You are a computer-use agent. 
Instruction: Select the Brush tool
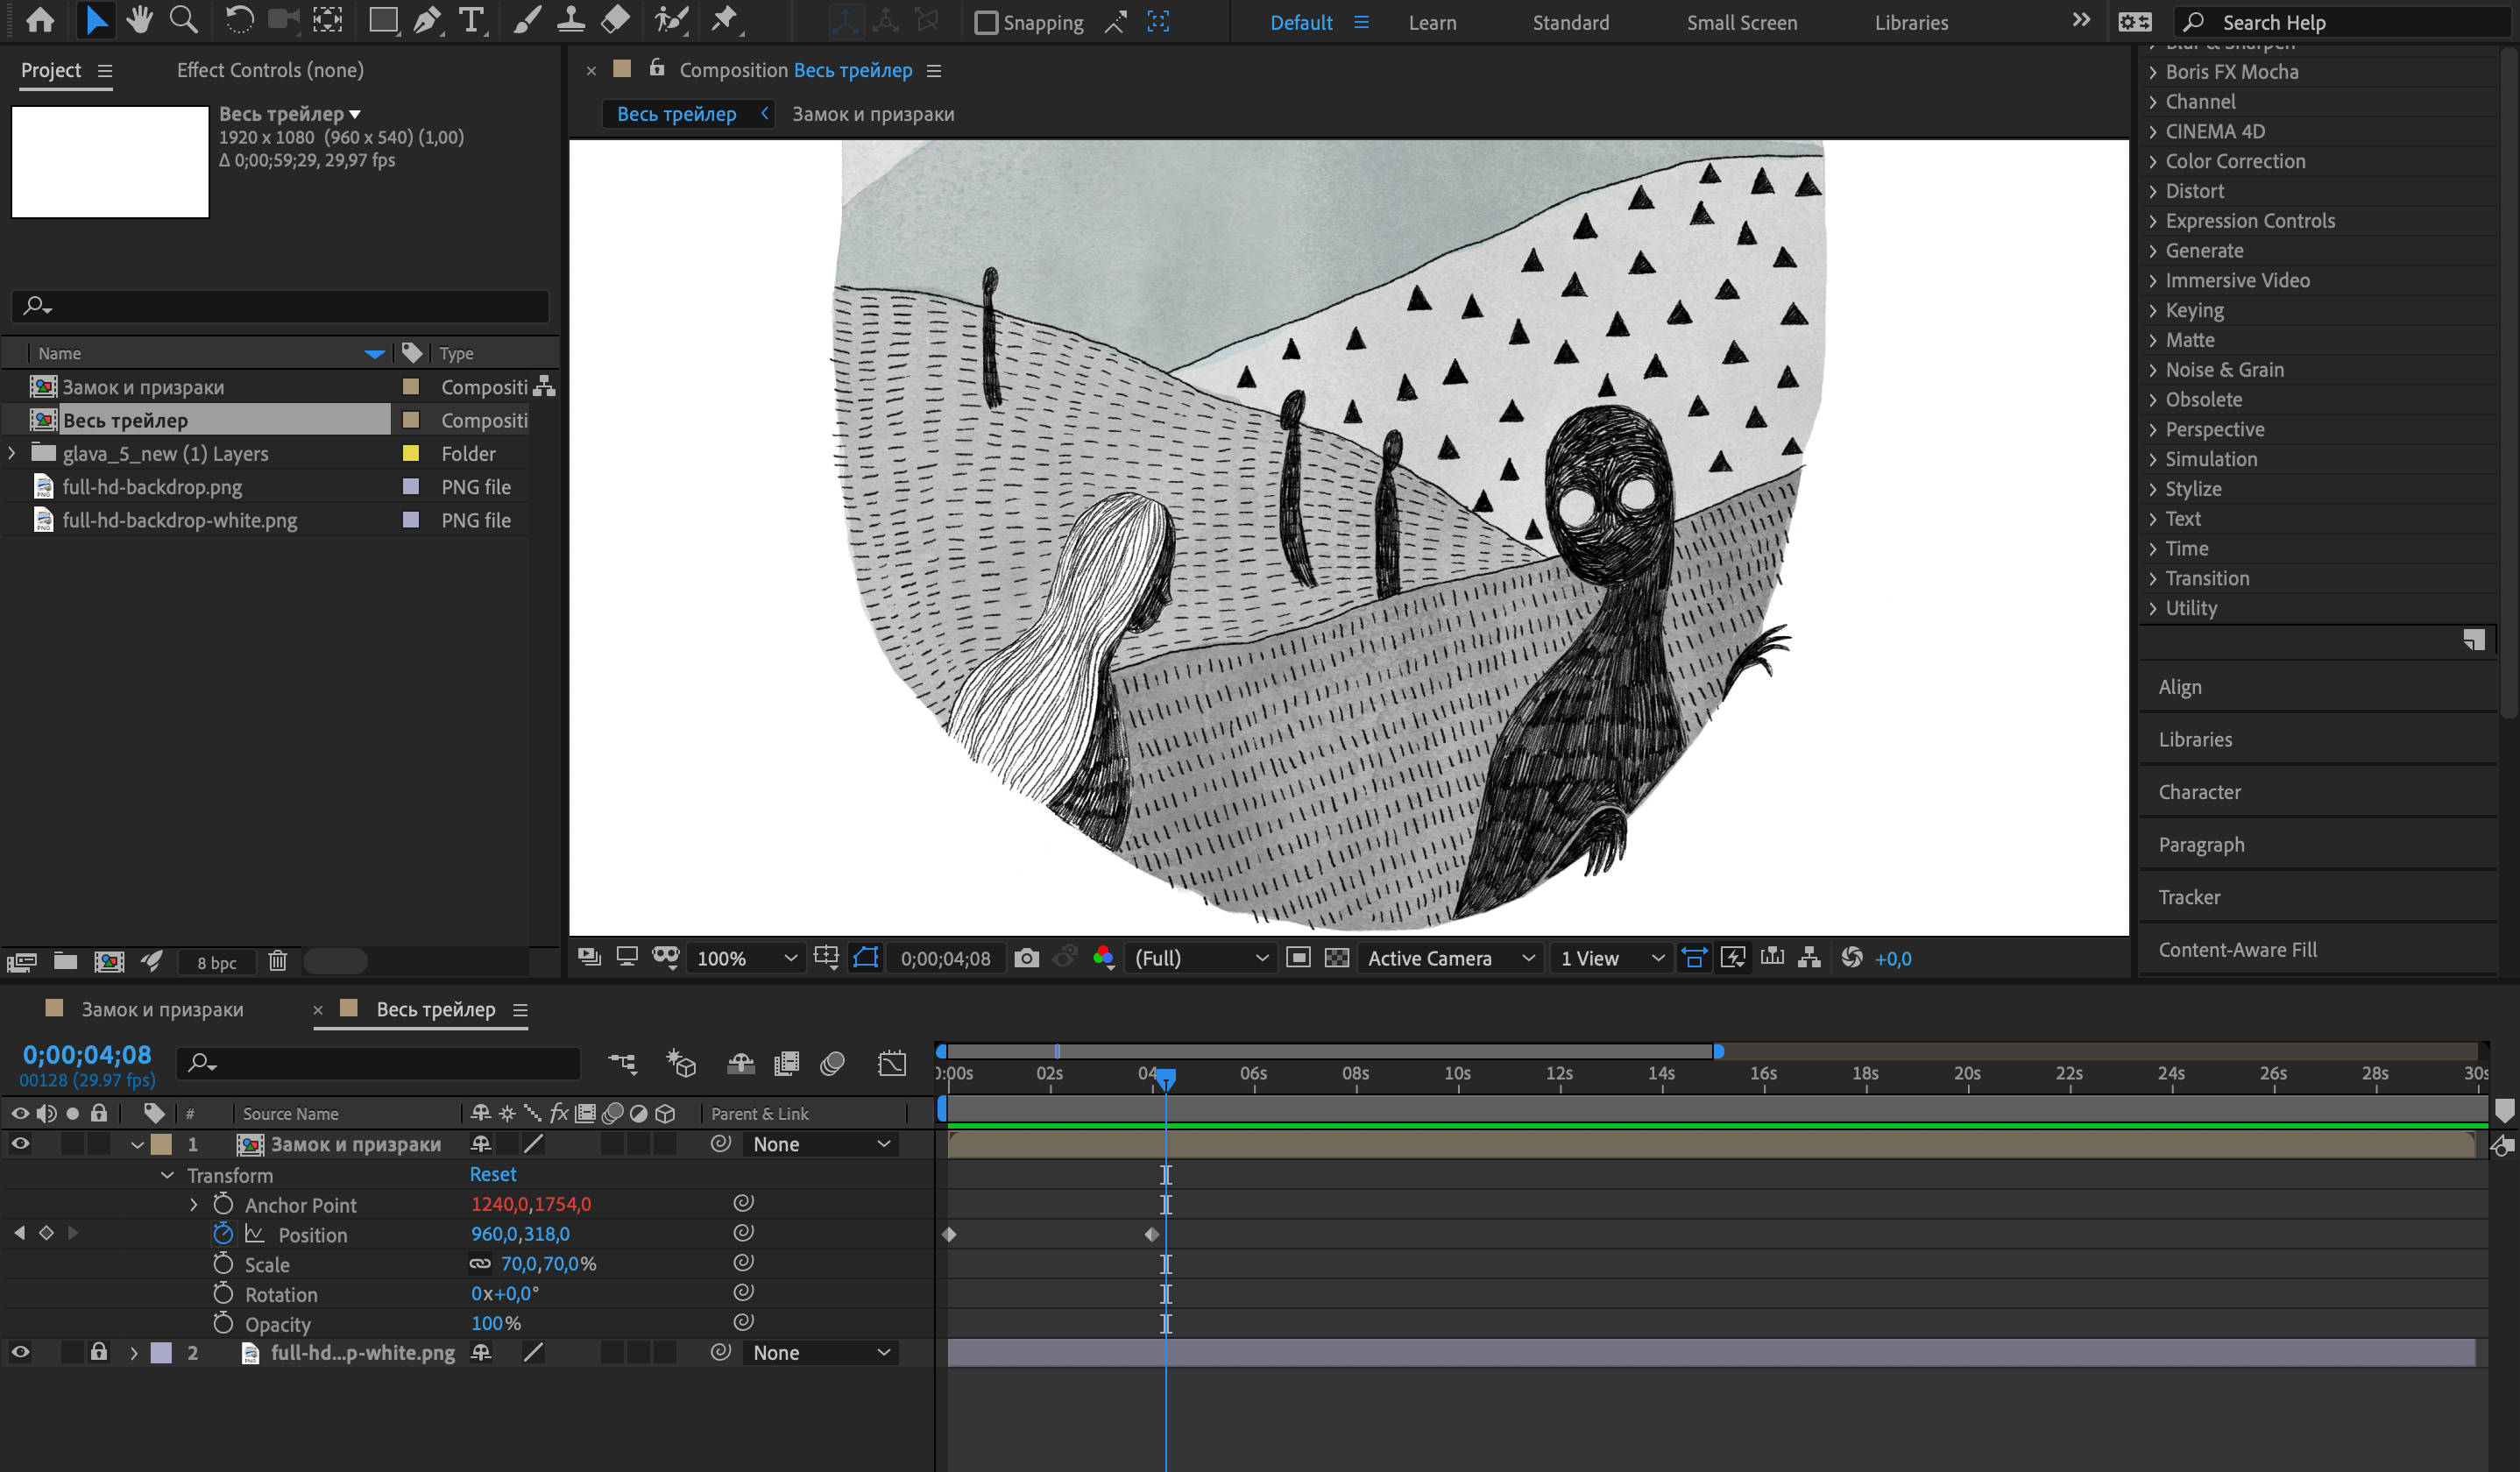point(527,21)
